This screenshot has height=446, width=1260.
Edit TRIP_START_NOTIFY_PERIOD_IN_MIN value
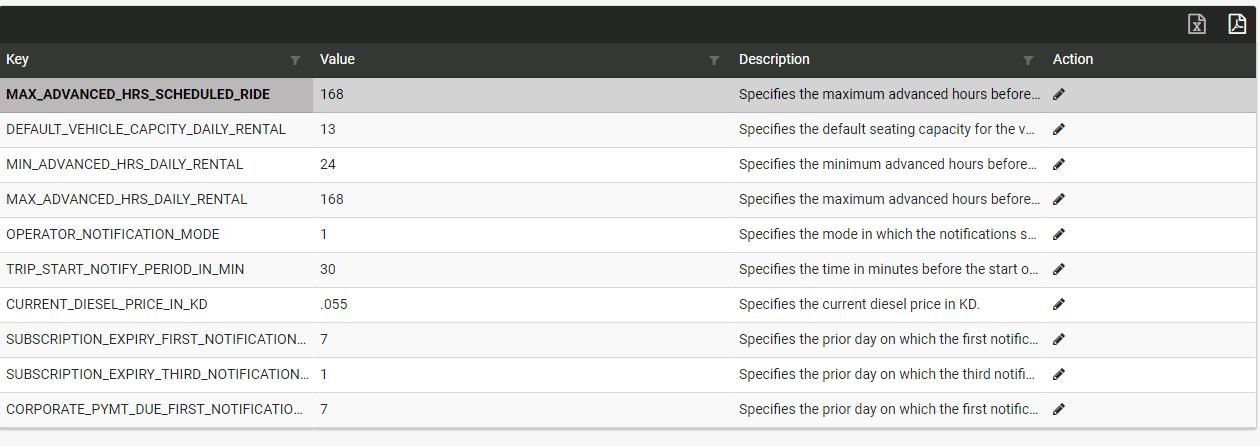coord(1059,270)
